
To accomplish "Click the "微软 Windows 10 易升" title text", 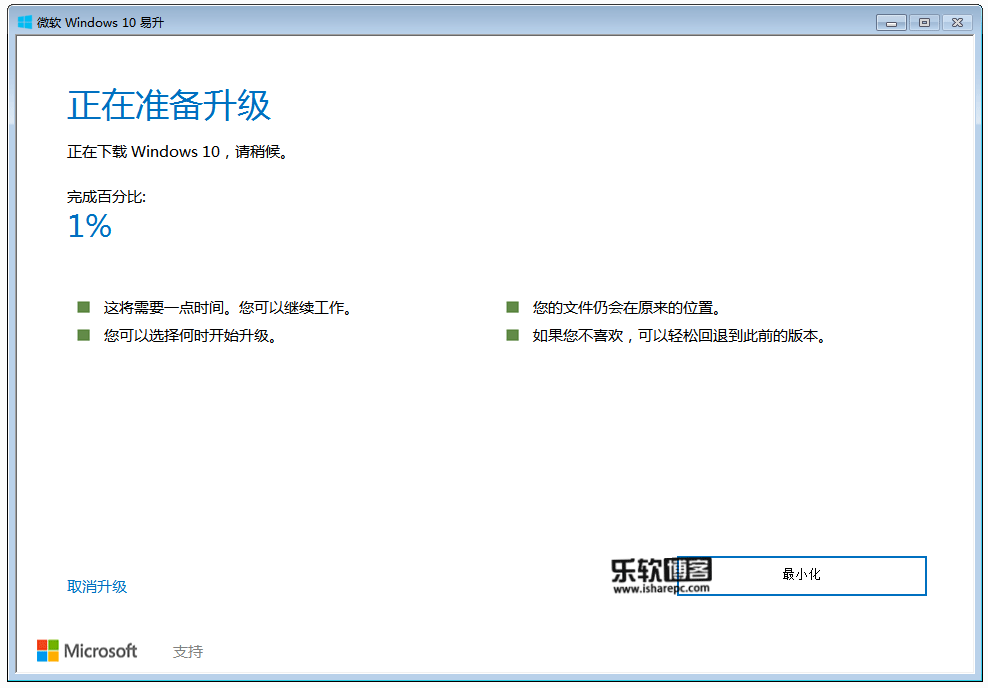I will tap(100, 22).
